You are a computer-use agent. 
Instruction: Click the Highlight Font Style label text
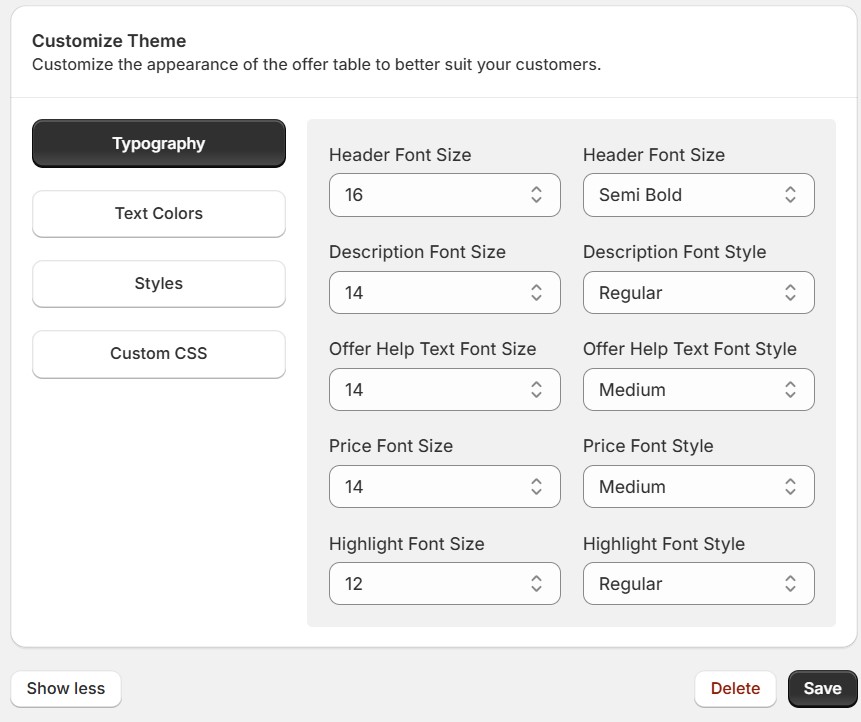(x=664, y=544)
